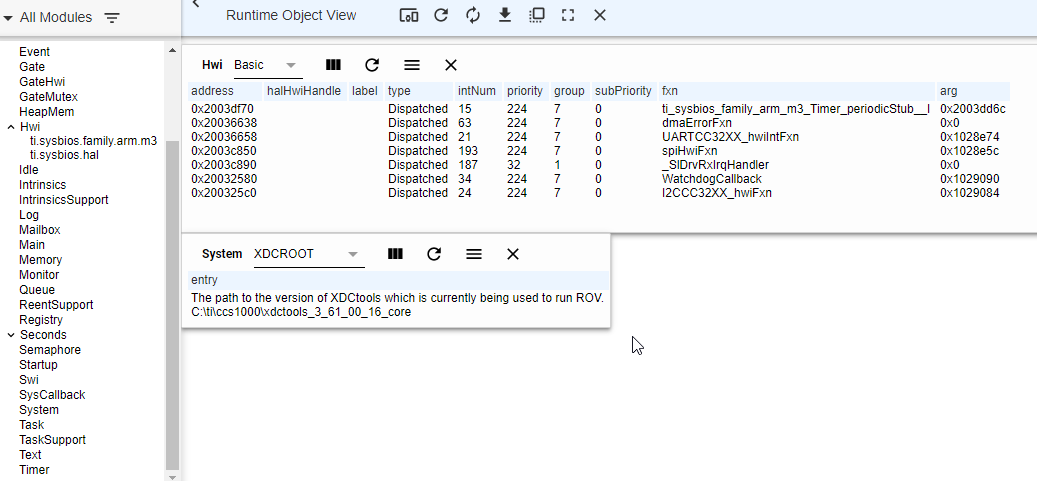Click the download/save icon in top toolbar
Viewport: 1037px width, 481px height.
pos(505,15)
